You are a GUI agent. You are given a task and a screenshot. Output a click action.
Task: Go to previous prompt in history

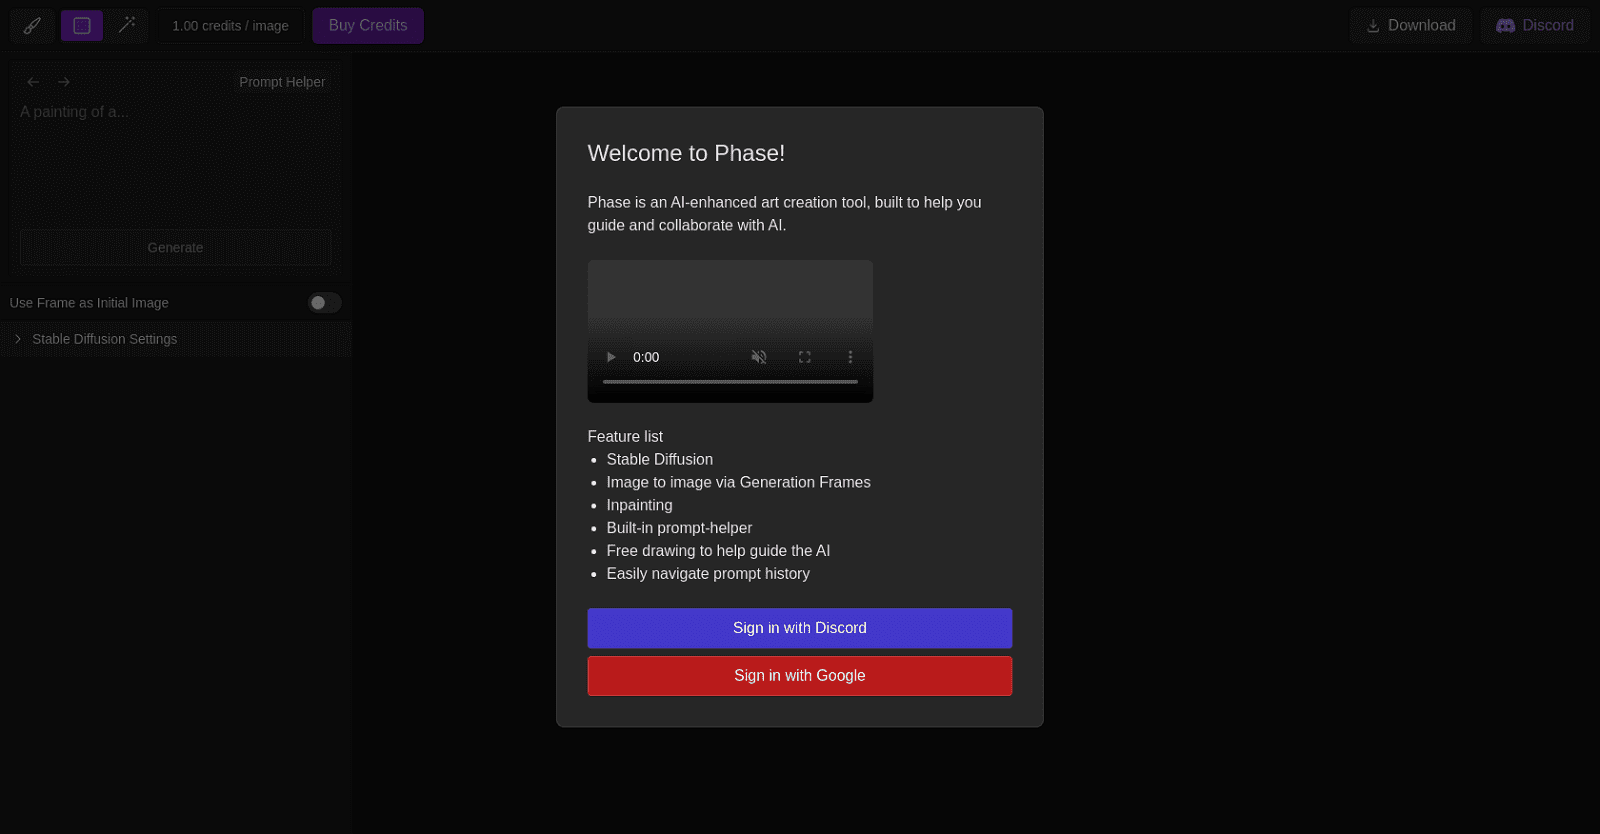[x=33, y=82]
